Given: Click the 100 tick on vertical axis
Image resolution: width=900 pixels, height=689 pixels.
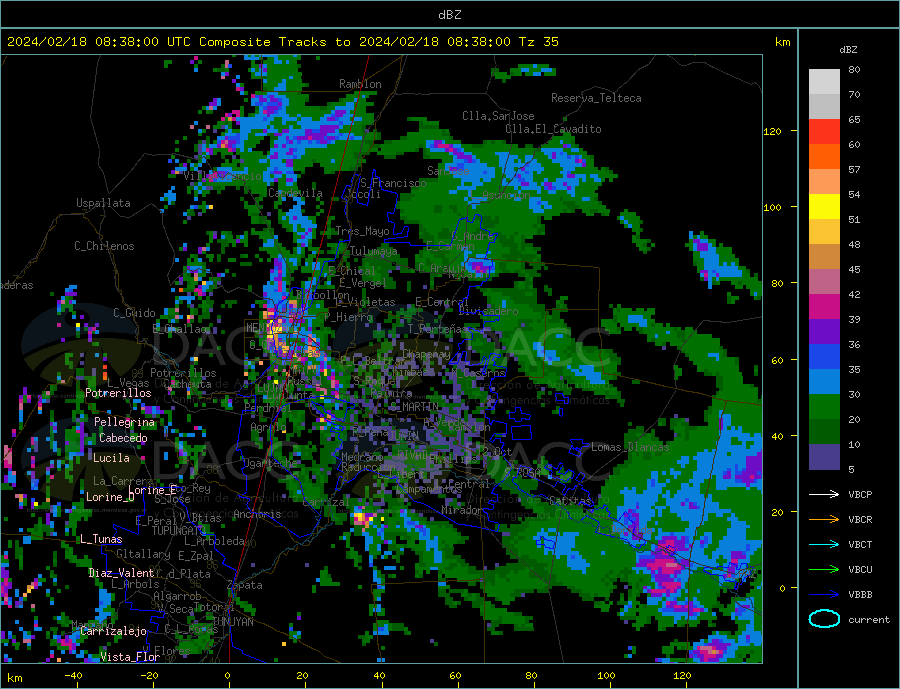Looking at the screenshot, I should point(773,207).
